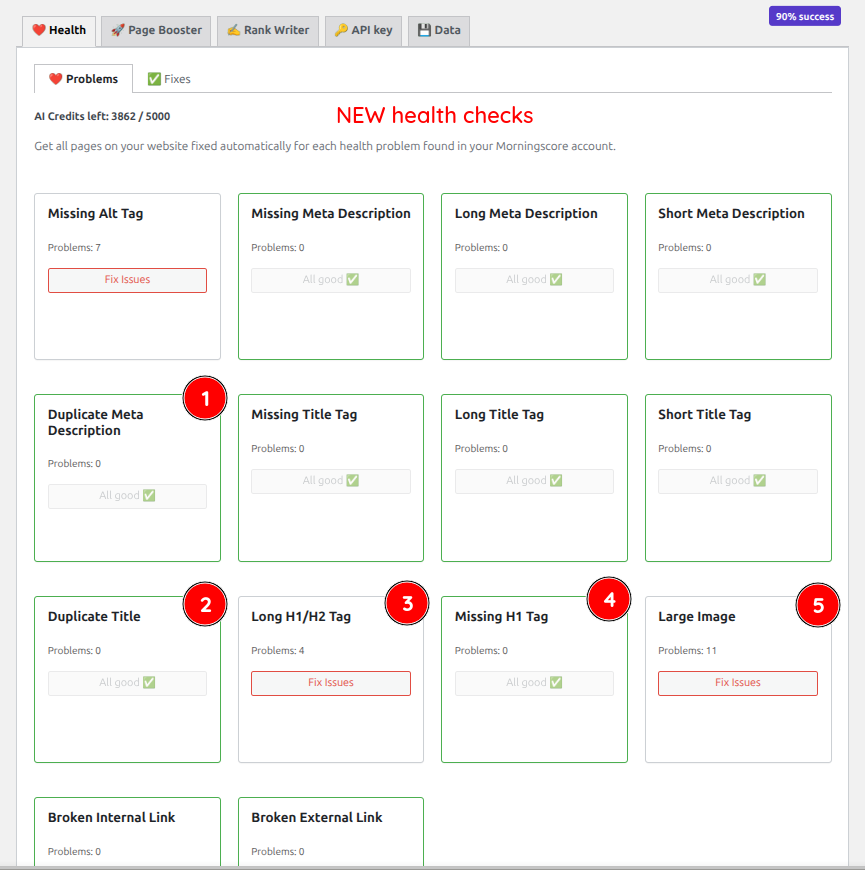Click the Broken External Link card title
This screenshot has width=865, height=870.
click(x=317, y=817)
